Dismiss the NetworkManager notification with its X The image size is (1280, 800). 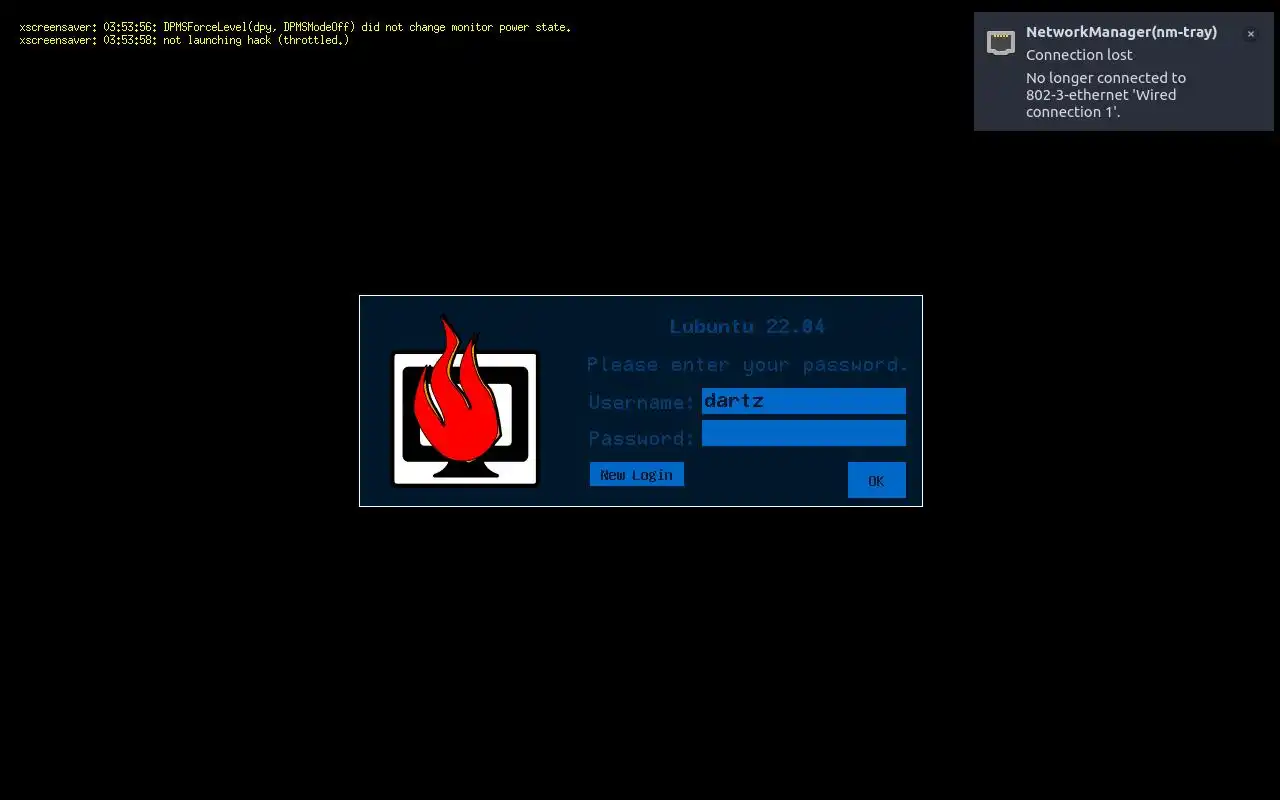point(1250,34)
